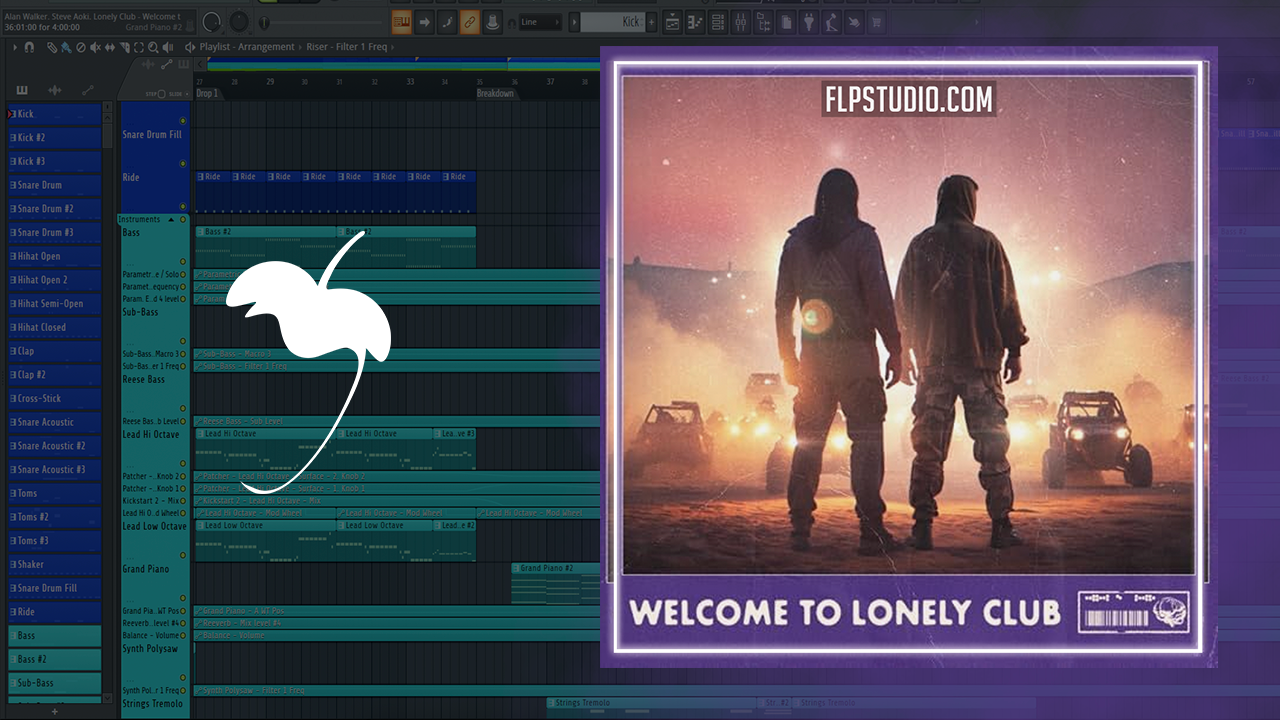Viewport: 1280px width, 720px height.
Task: Select the Mute tool in playlist toolbar
Action: pos(95,47)
